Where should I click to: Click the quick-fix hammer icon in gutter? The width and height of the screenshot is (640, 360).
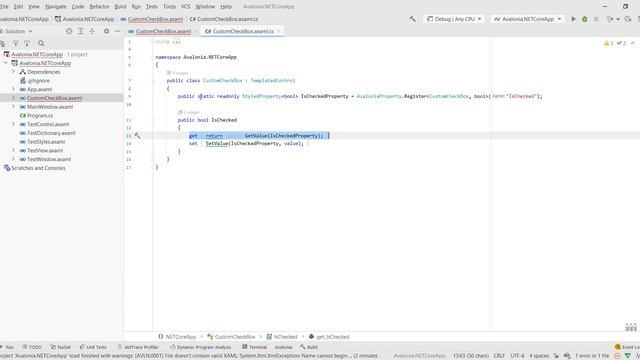(x=138, y=136)
